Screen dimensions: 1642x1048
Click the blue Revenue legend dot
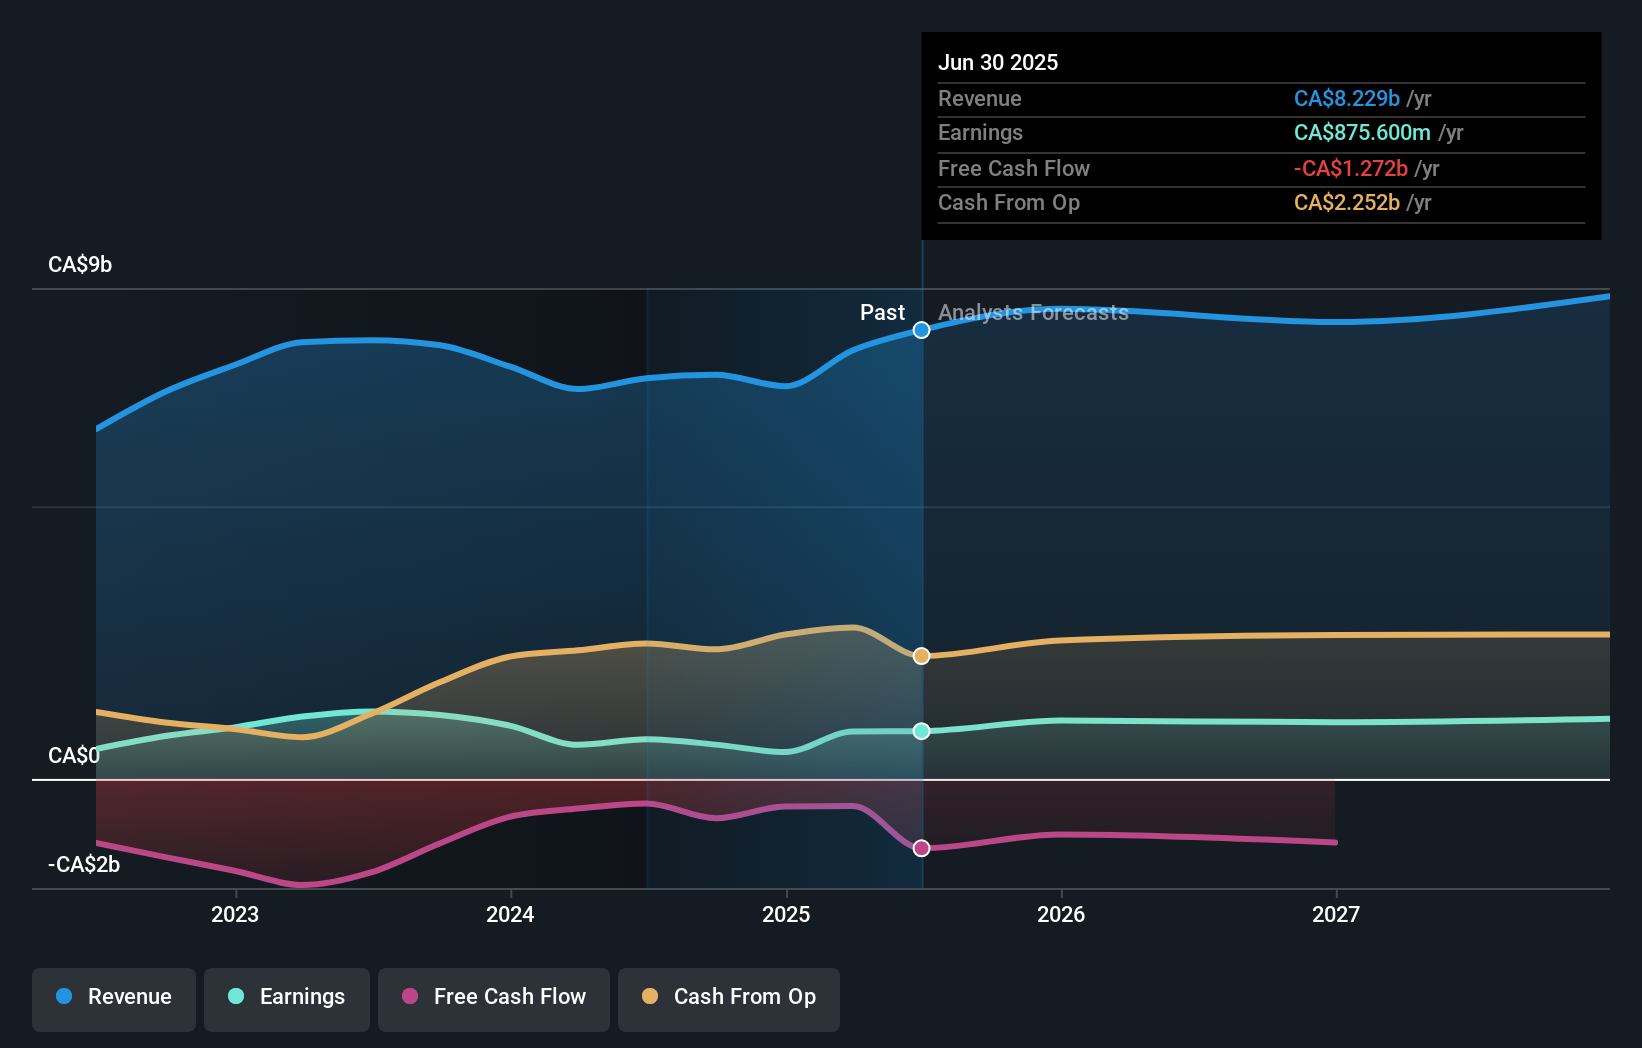tap(66, 996)
